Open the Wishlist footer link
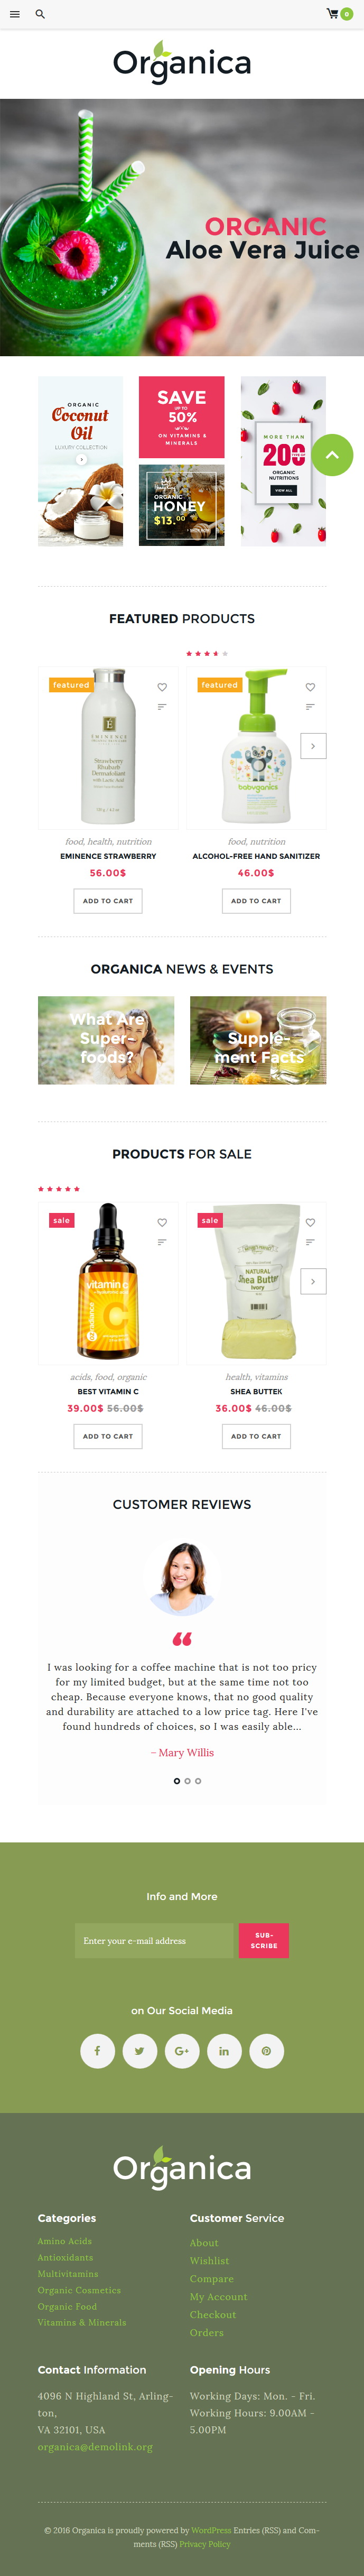 coord(209,2260)
